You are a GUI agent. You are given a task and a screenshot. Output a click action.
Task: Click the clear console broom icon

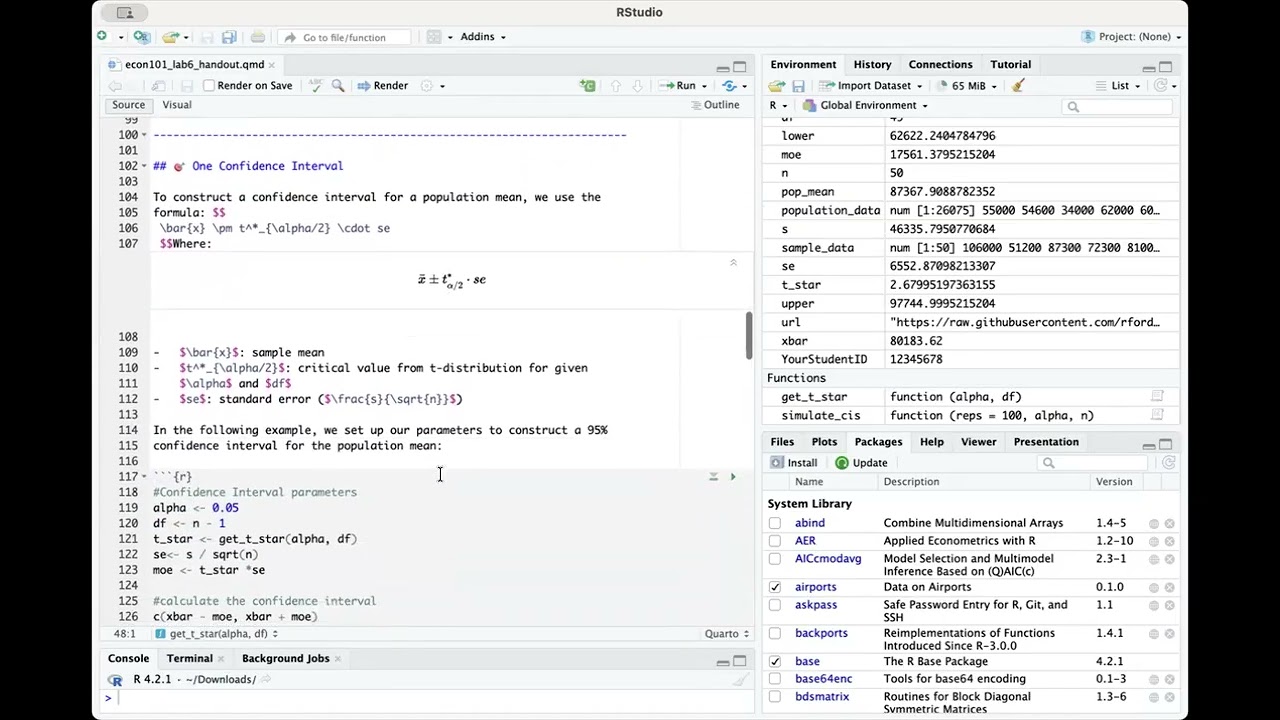tap(741, 680)
